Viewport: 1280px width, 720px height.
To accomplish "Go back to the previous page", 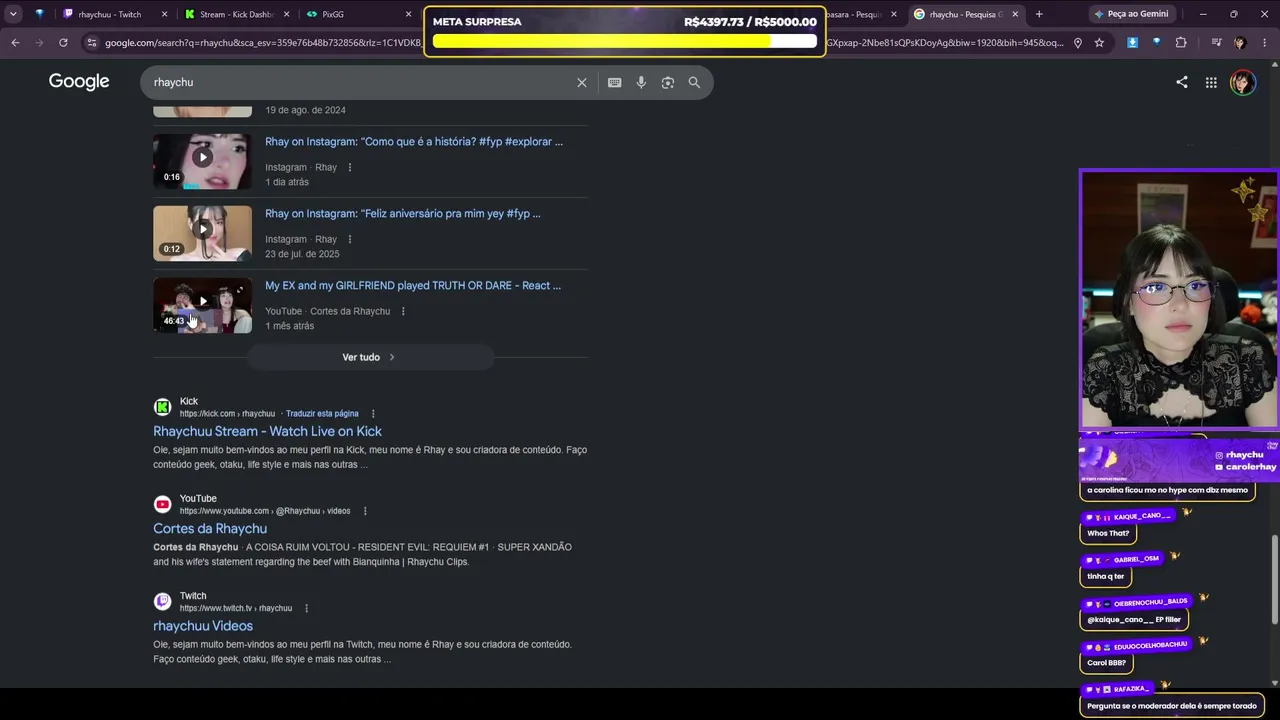I will [x=15, y=43].
